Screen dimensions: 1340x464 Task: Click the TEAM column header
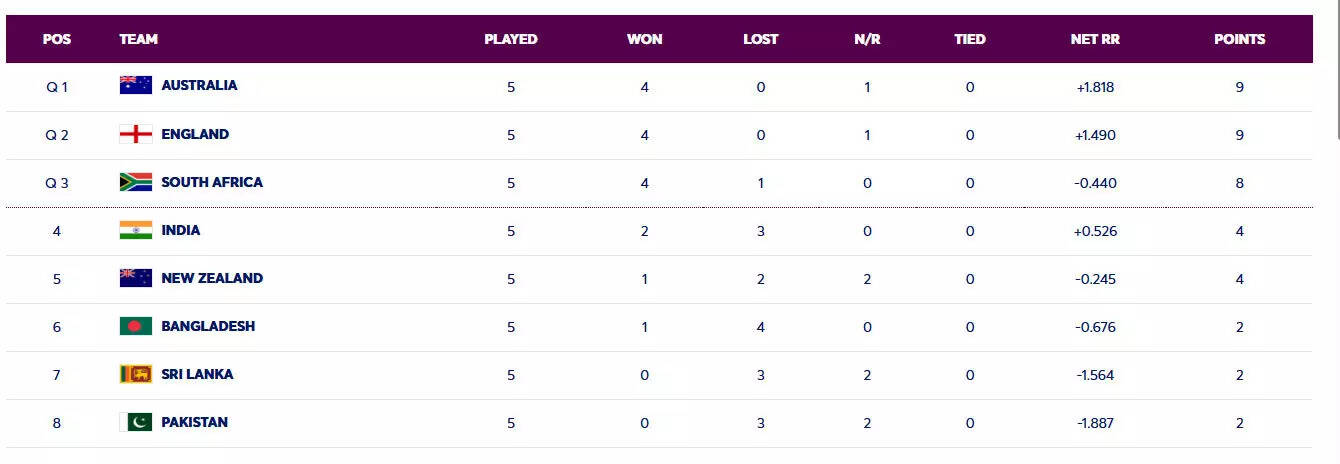click(138, 39)
